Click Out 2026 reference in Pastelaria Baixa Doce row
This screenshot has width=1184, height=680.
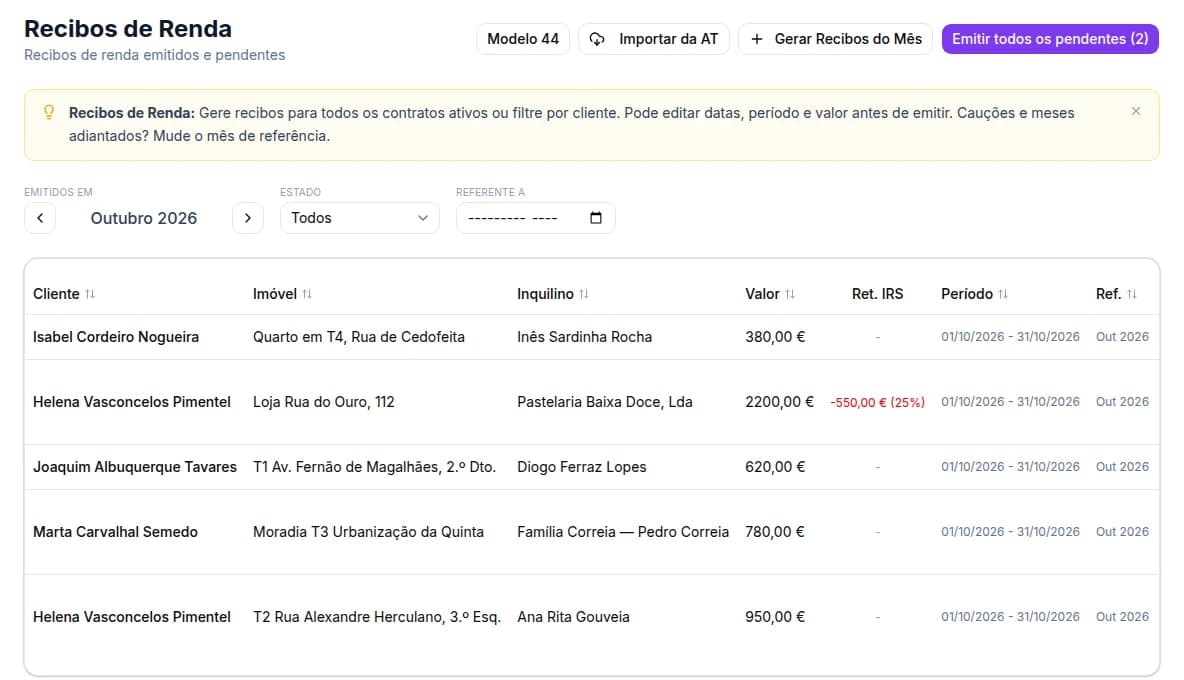click(x=1122, y=402)
